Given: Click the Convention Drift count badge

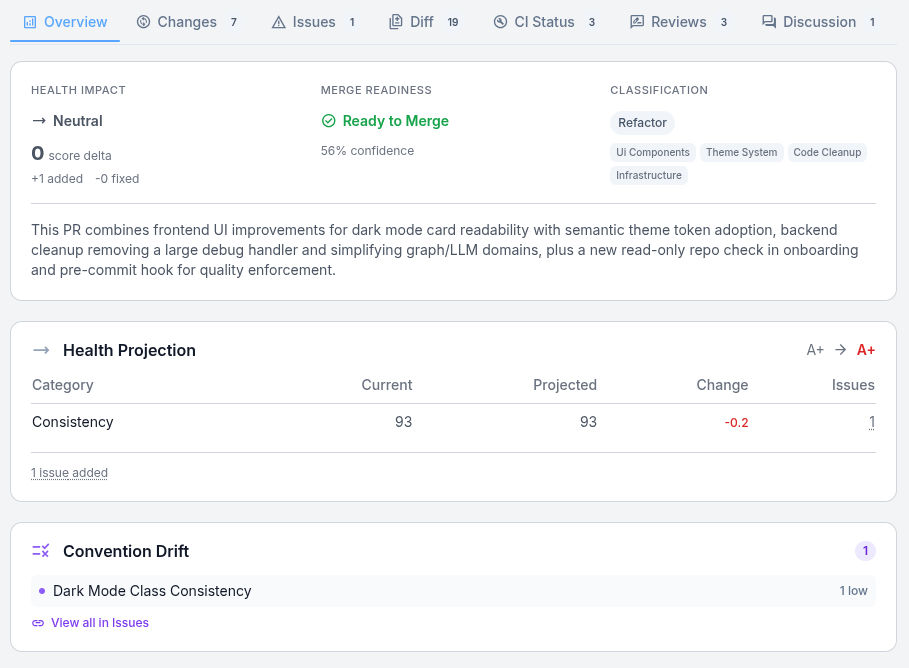Looking at the screenshot, I should click(x=865, y=551).
